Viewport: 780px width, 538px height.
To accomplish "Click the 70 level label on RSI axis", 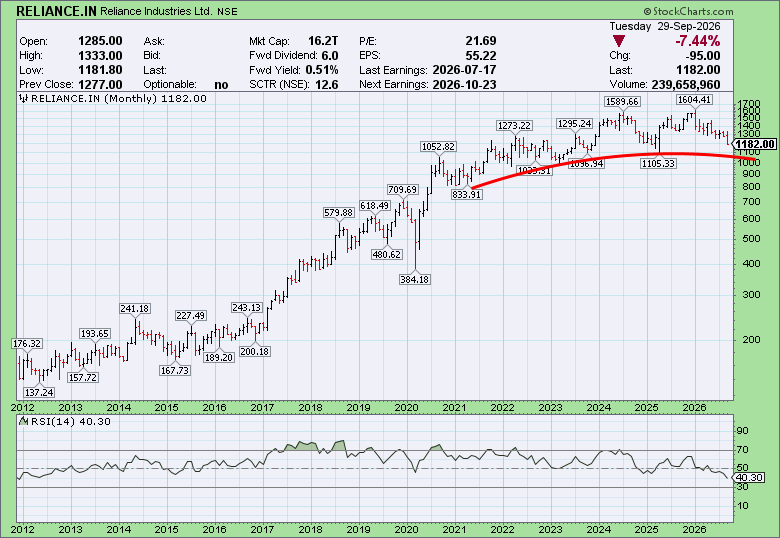I will [x=742, y=449].
